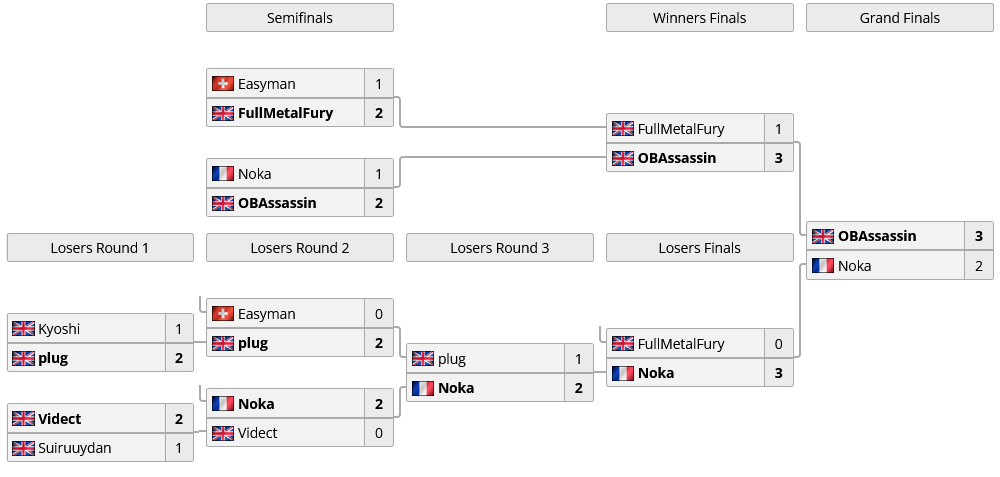Select the Losers Round 1 header
1000x477 pixels.
(100, 248)
